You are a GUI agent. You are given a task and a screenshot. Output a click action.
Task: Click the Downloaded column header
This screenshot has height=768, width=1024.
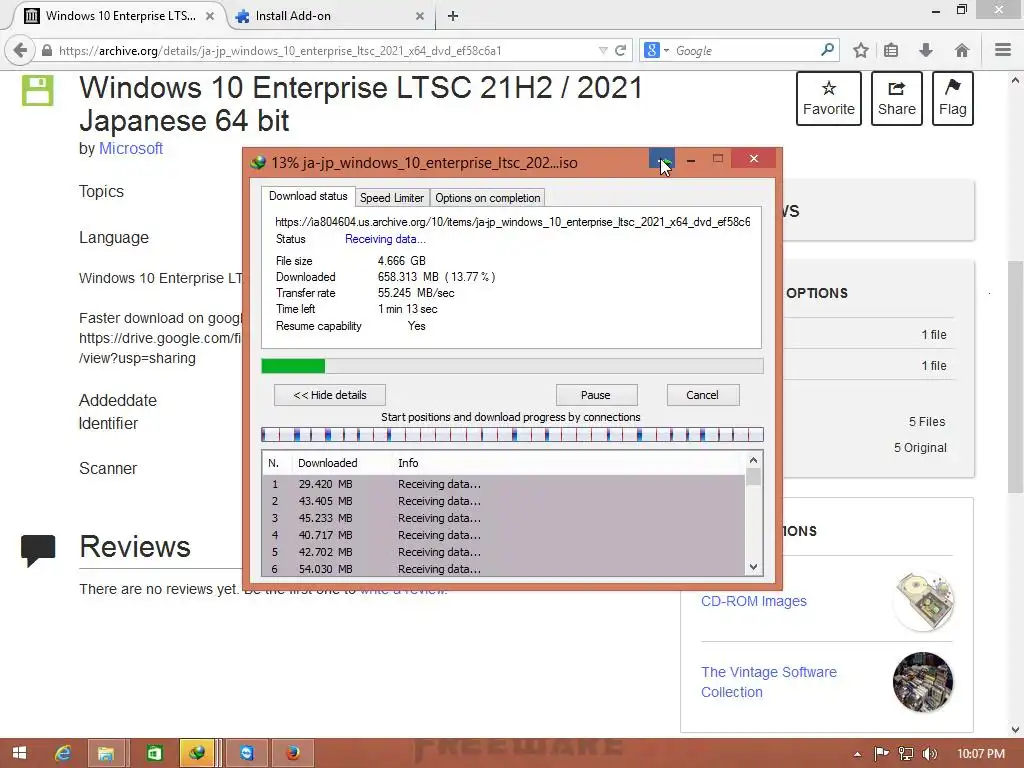327,463
